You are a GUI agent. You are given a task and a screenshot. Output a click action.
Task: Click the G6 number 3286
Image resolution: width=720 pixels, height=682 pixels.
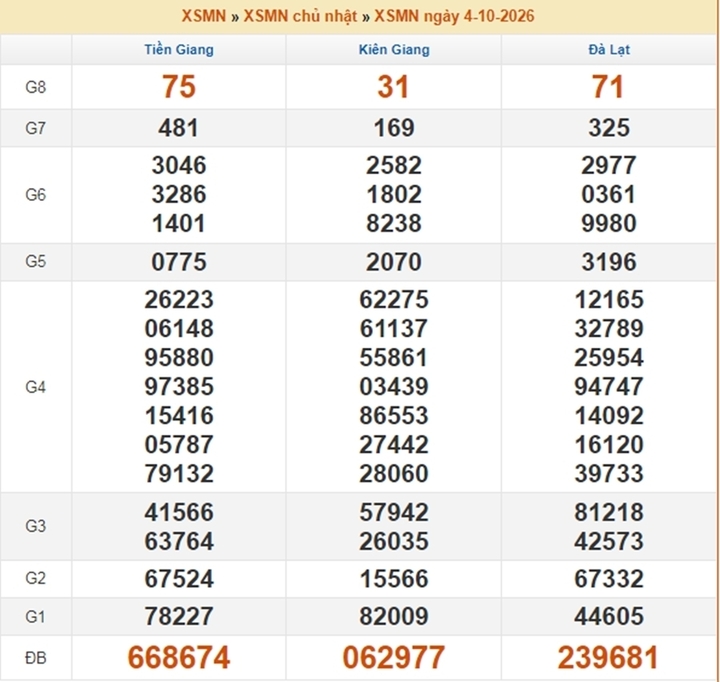pyautogui.click(x=179, y=194)
